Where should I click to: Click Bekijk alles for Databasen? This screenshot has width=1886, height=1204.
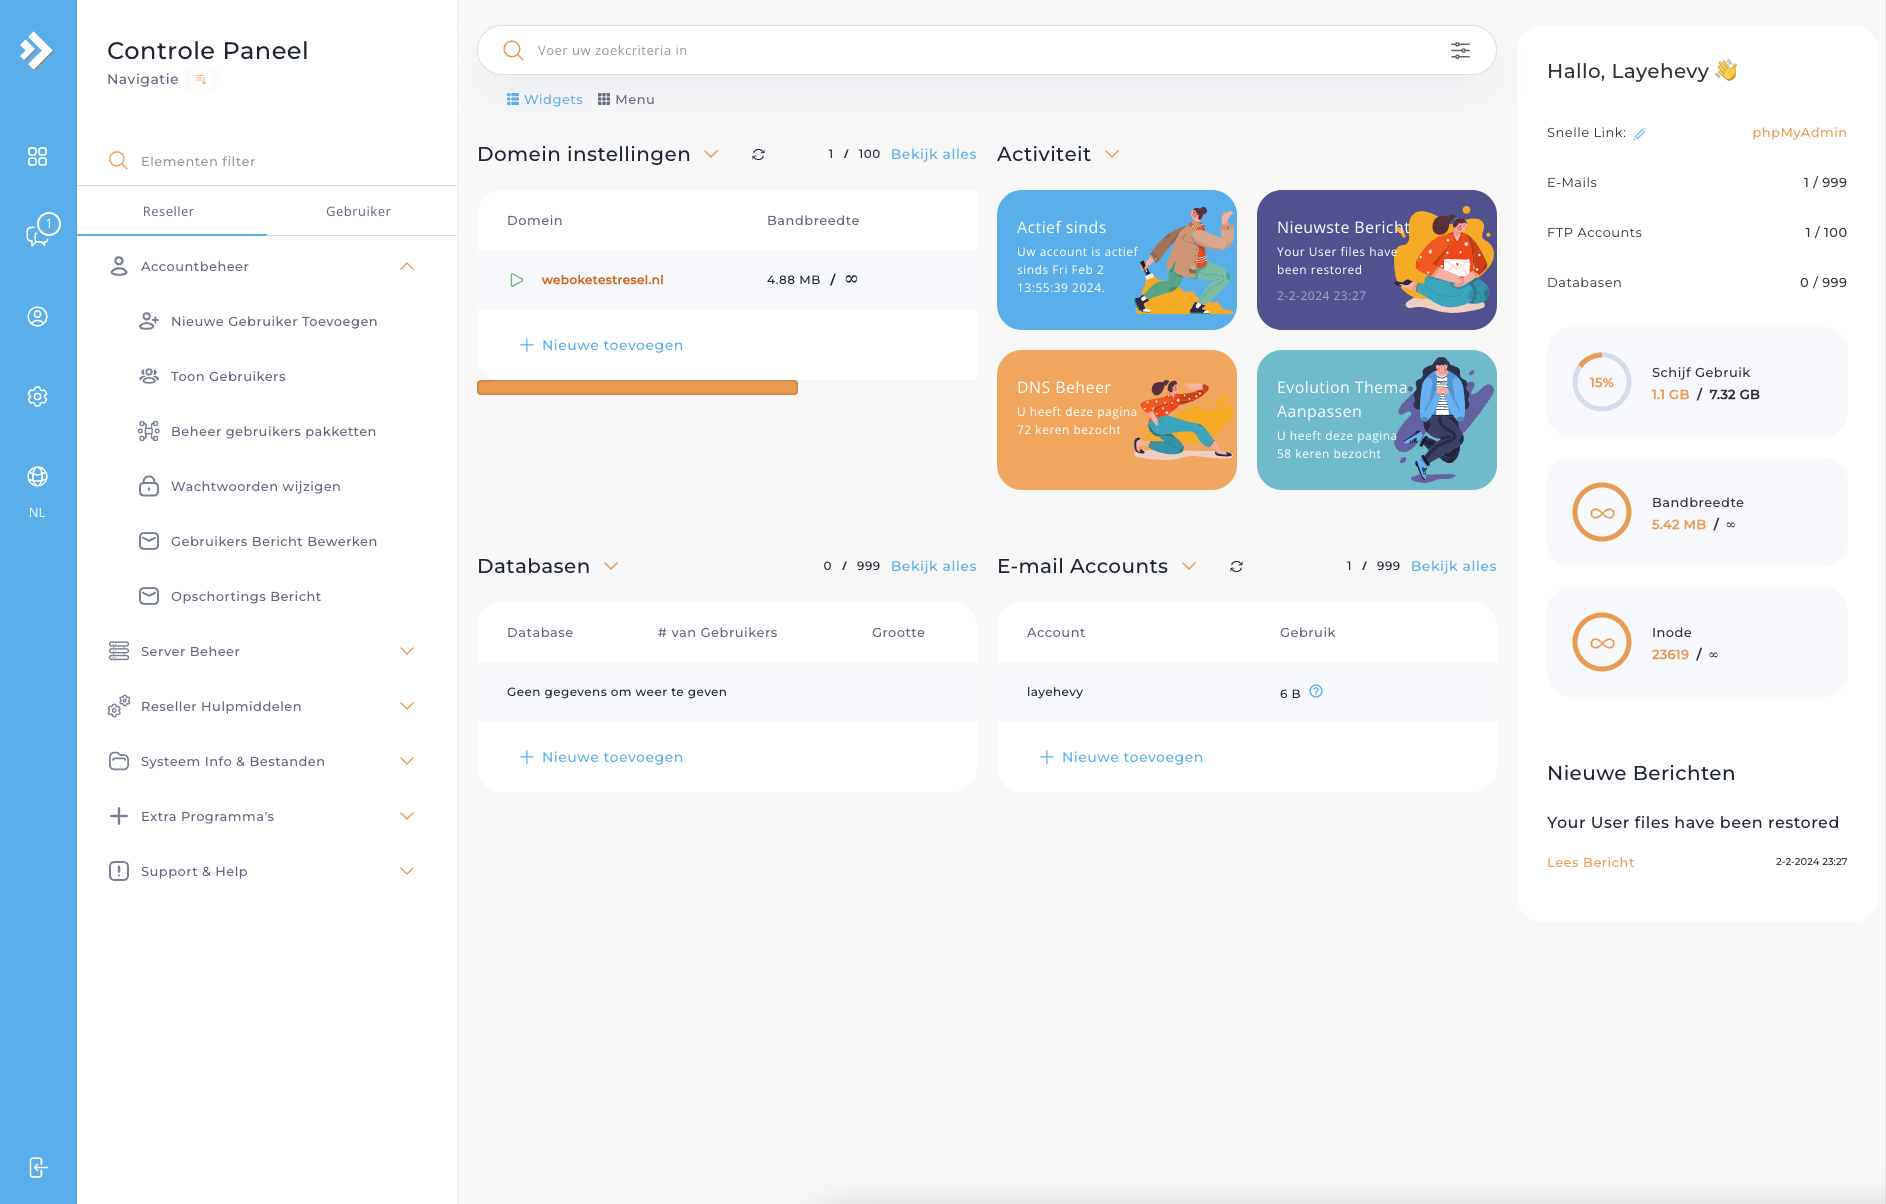coord(933,566)
